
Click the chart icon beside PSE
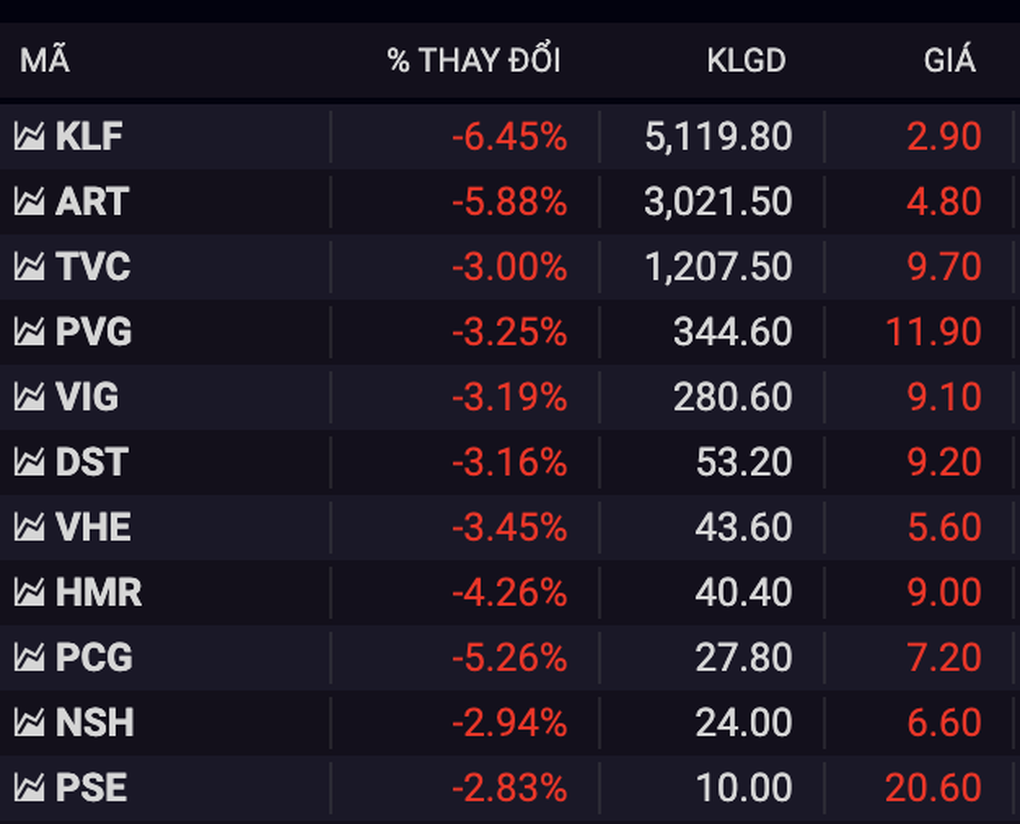coord(29,787)
